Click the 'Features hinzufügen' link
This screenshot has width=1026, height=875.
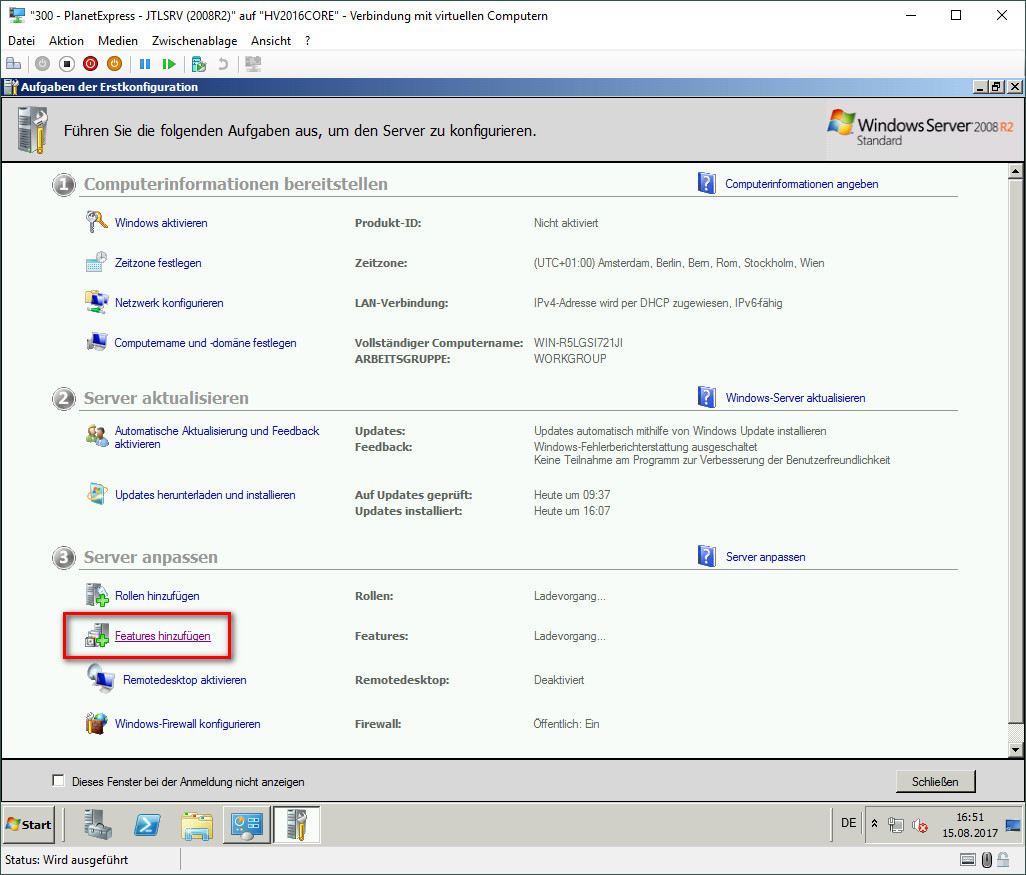coord(162,636)
